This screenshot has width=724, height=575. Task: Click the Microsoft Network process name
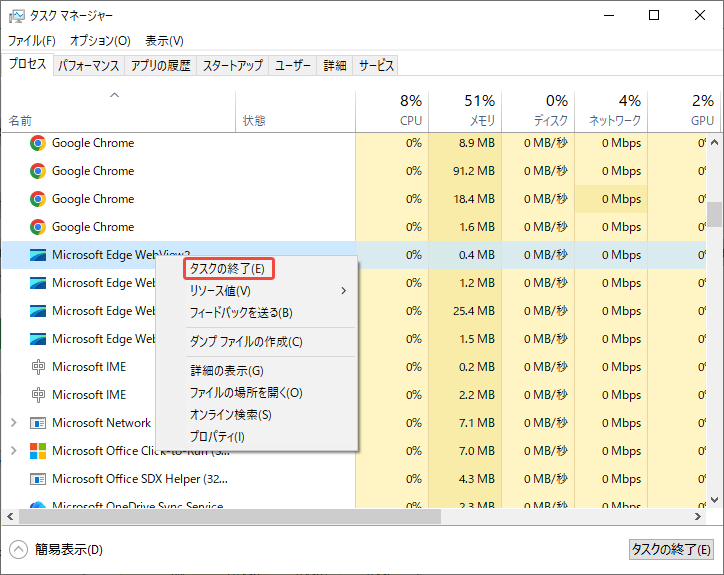(102, 423)
